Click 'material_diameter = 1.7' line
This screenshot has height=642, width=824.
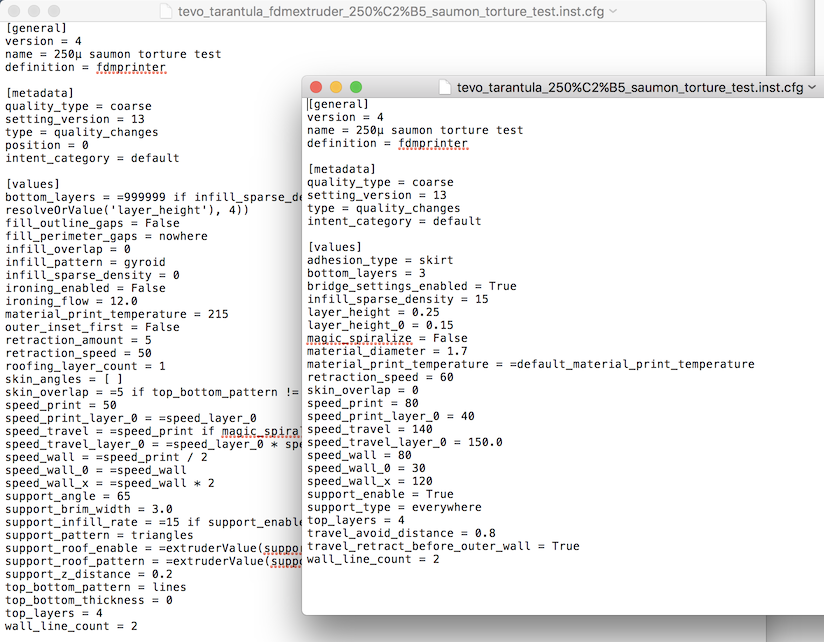click(387, 351)
